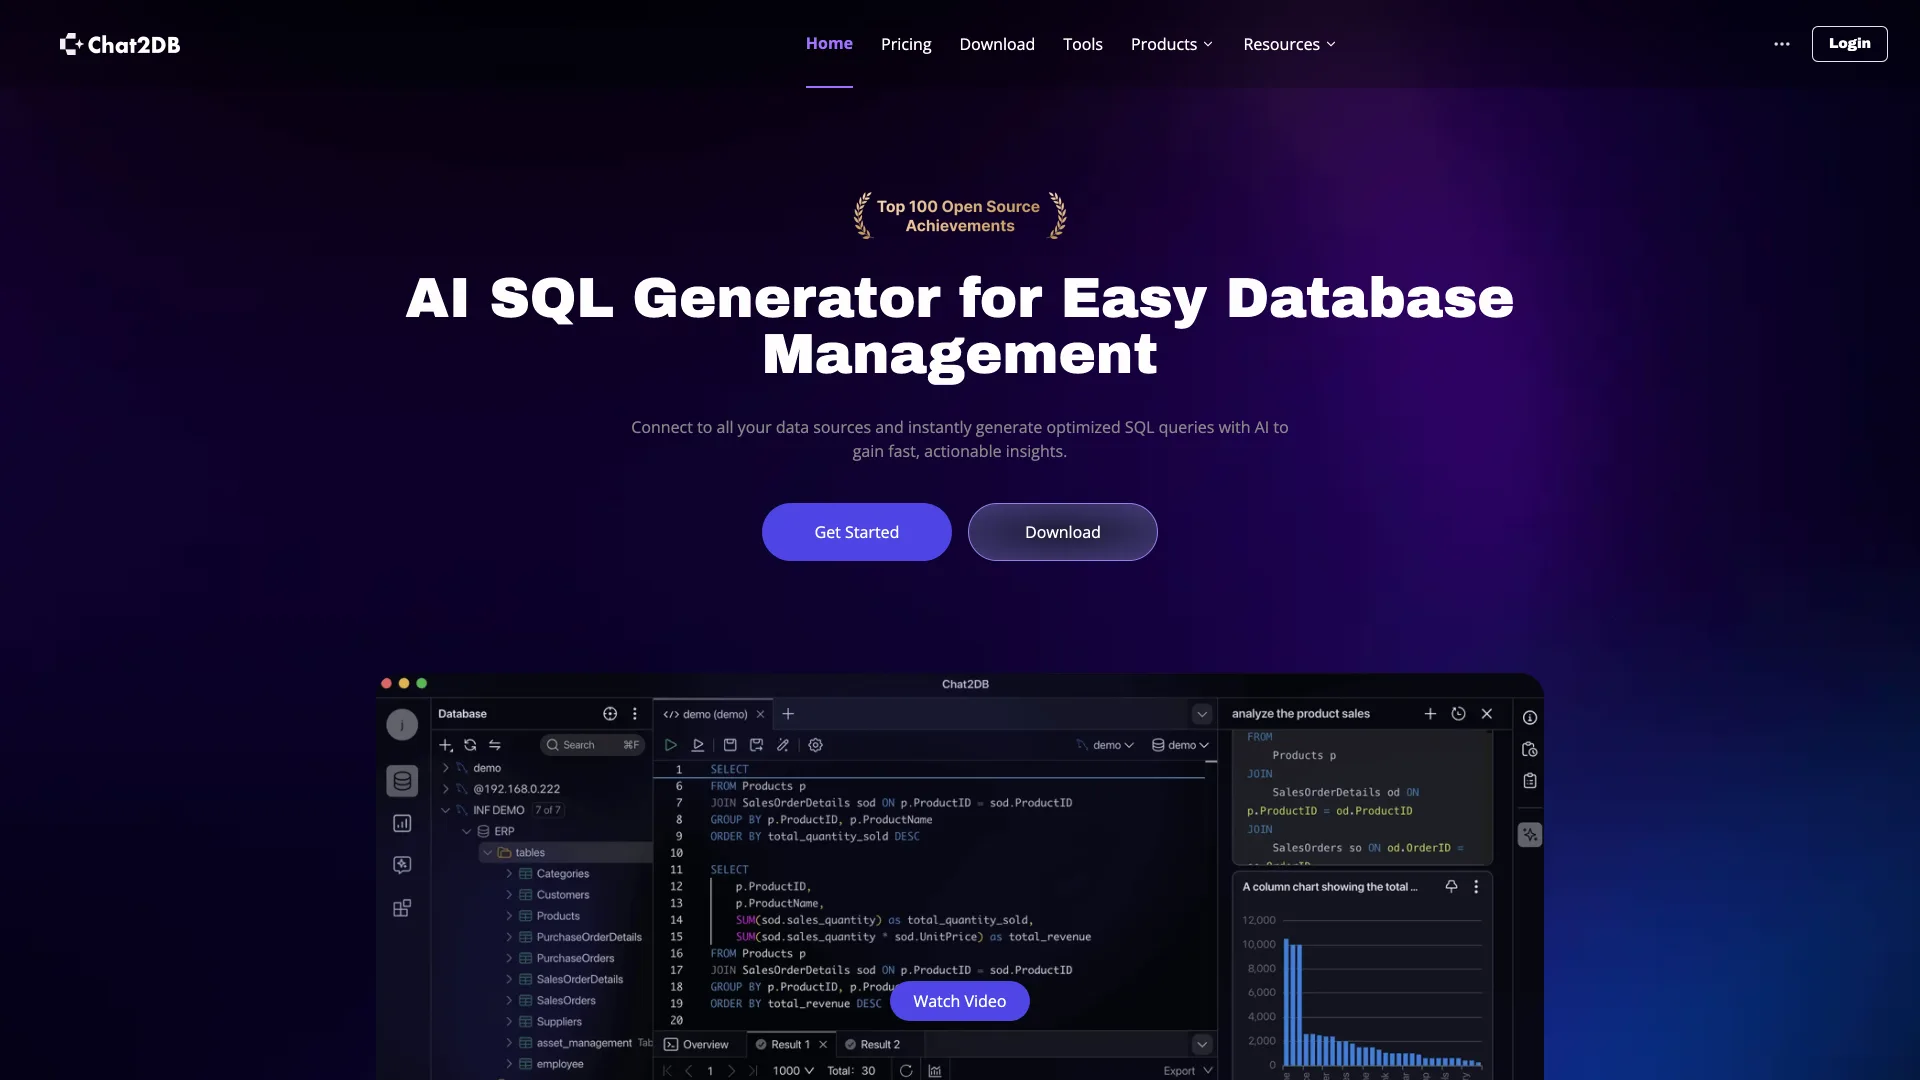Click the Get Started button
Screen dimensions: 1920x1080
click(x=857, y=532)
